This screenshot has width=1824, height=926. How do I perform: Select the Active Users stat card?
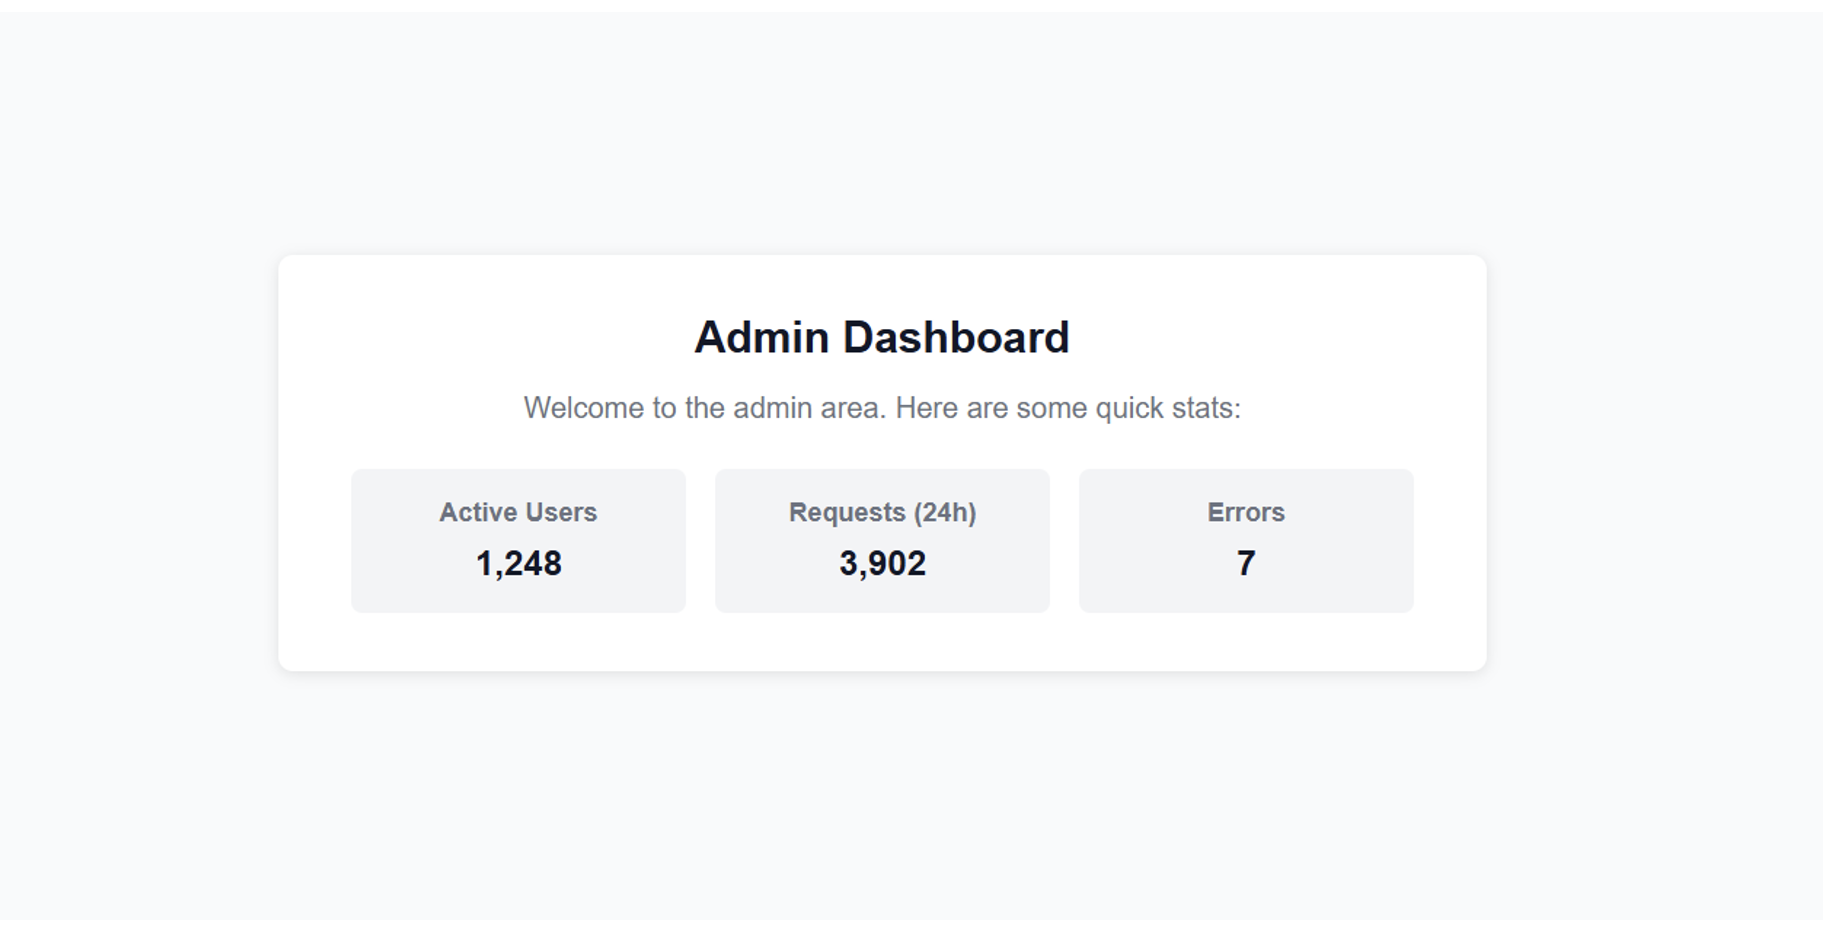point(518,590)
